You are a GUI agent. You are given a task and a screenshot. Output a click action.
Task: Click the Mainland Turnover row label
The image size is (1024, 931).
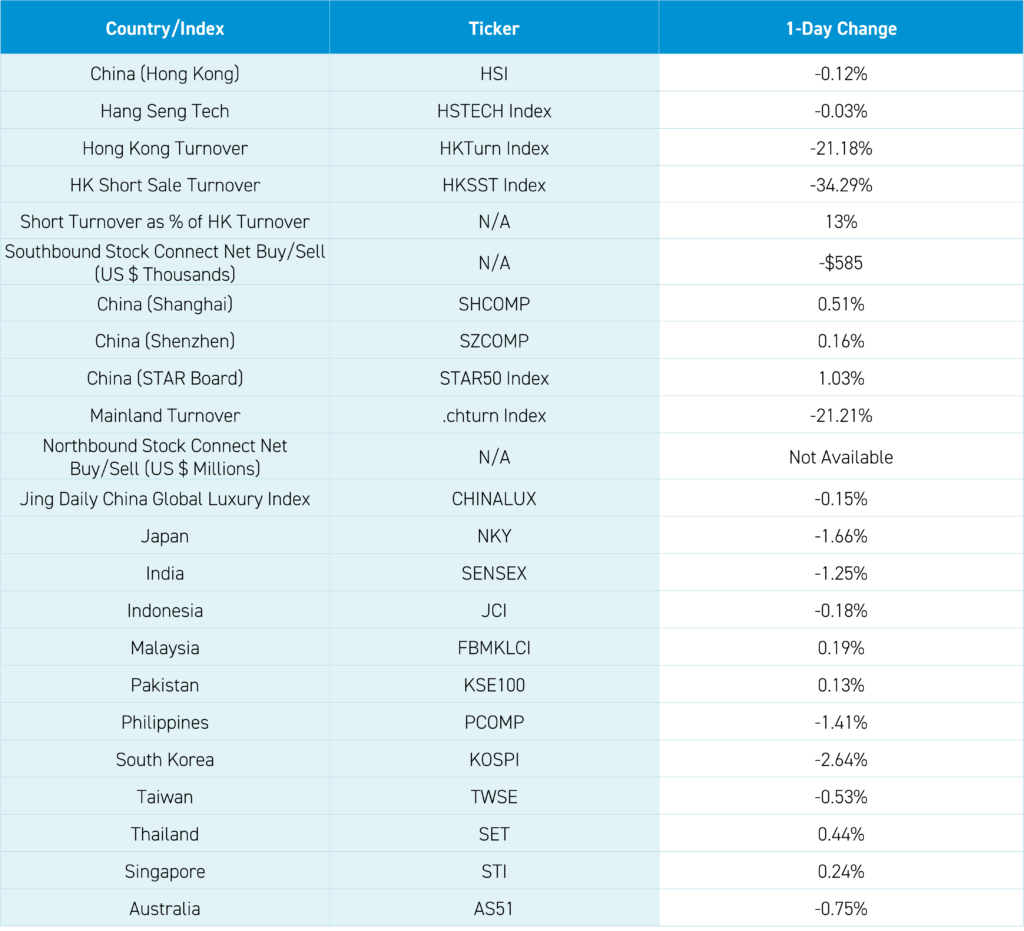(165, 415)
